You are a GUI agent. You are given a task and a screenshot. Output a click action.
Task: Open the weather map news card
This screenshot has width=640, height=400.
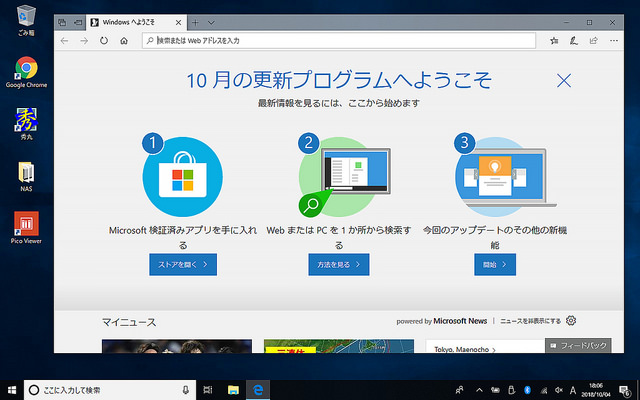pyautogui.click(x=339, y=346)
